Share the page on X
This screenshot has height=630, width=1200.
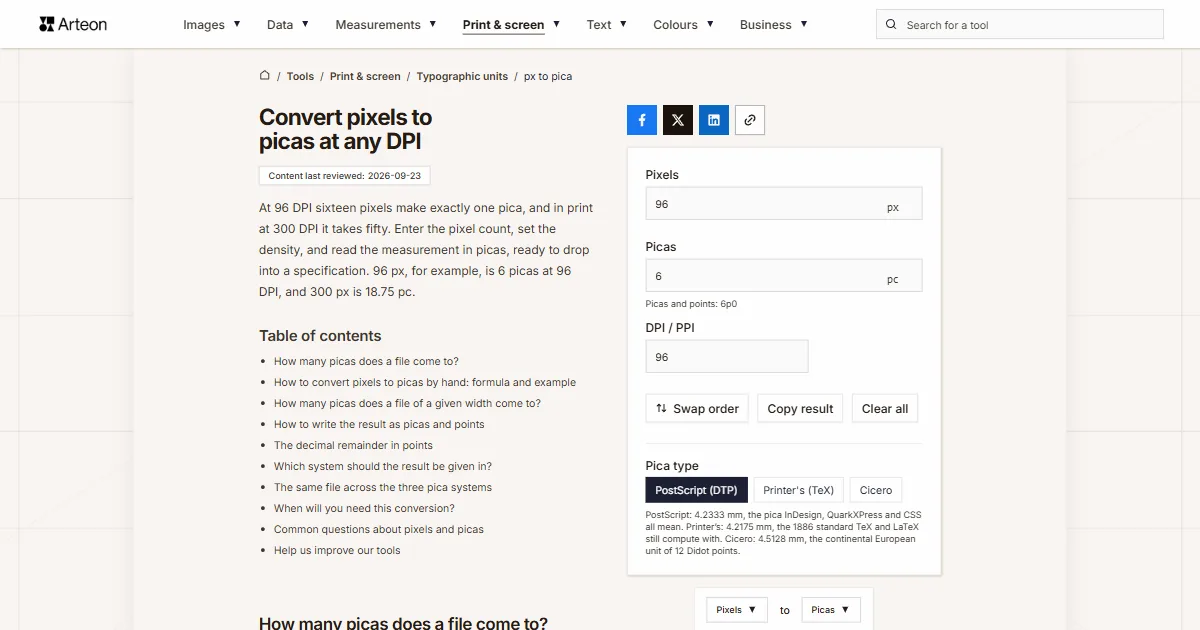[x=678, y=120]
